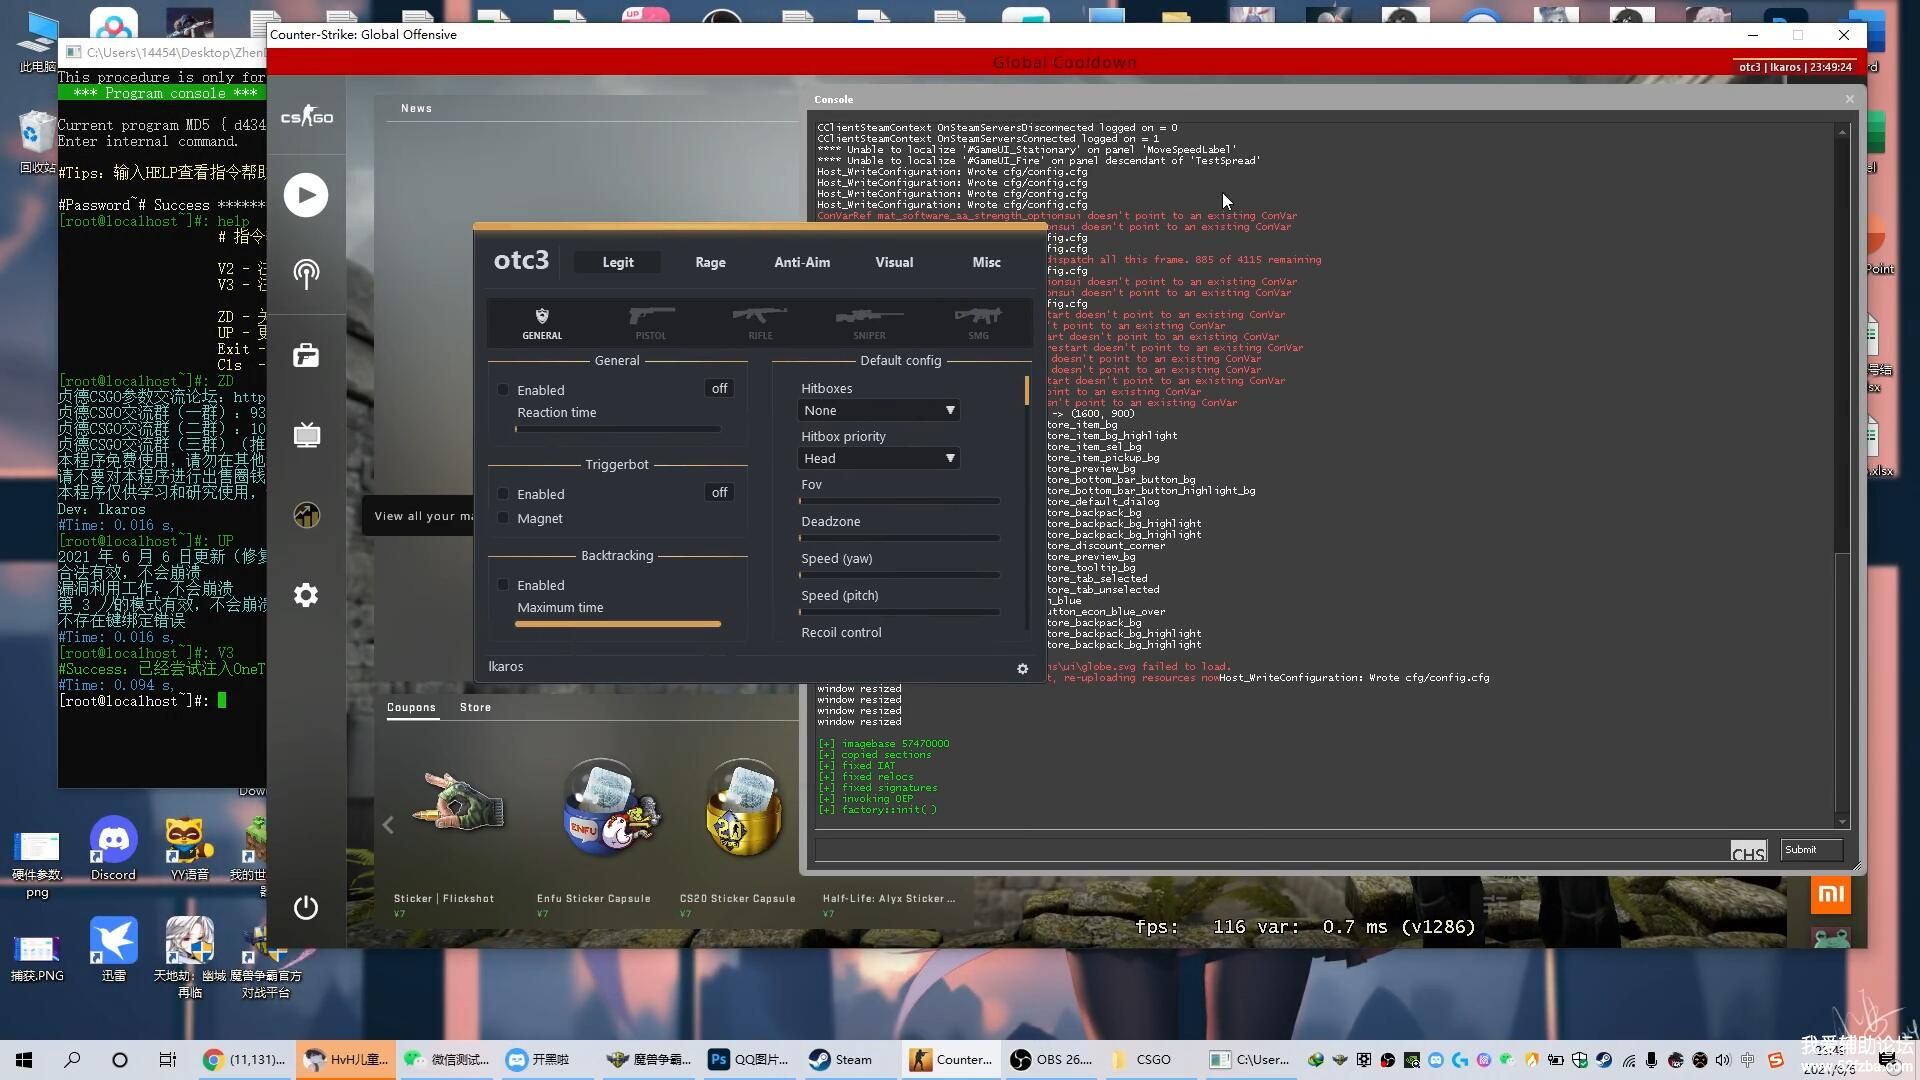
Task: Click the console Submit button
Action: [1811, 850]
